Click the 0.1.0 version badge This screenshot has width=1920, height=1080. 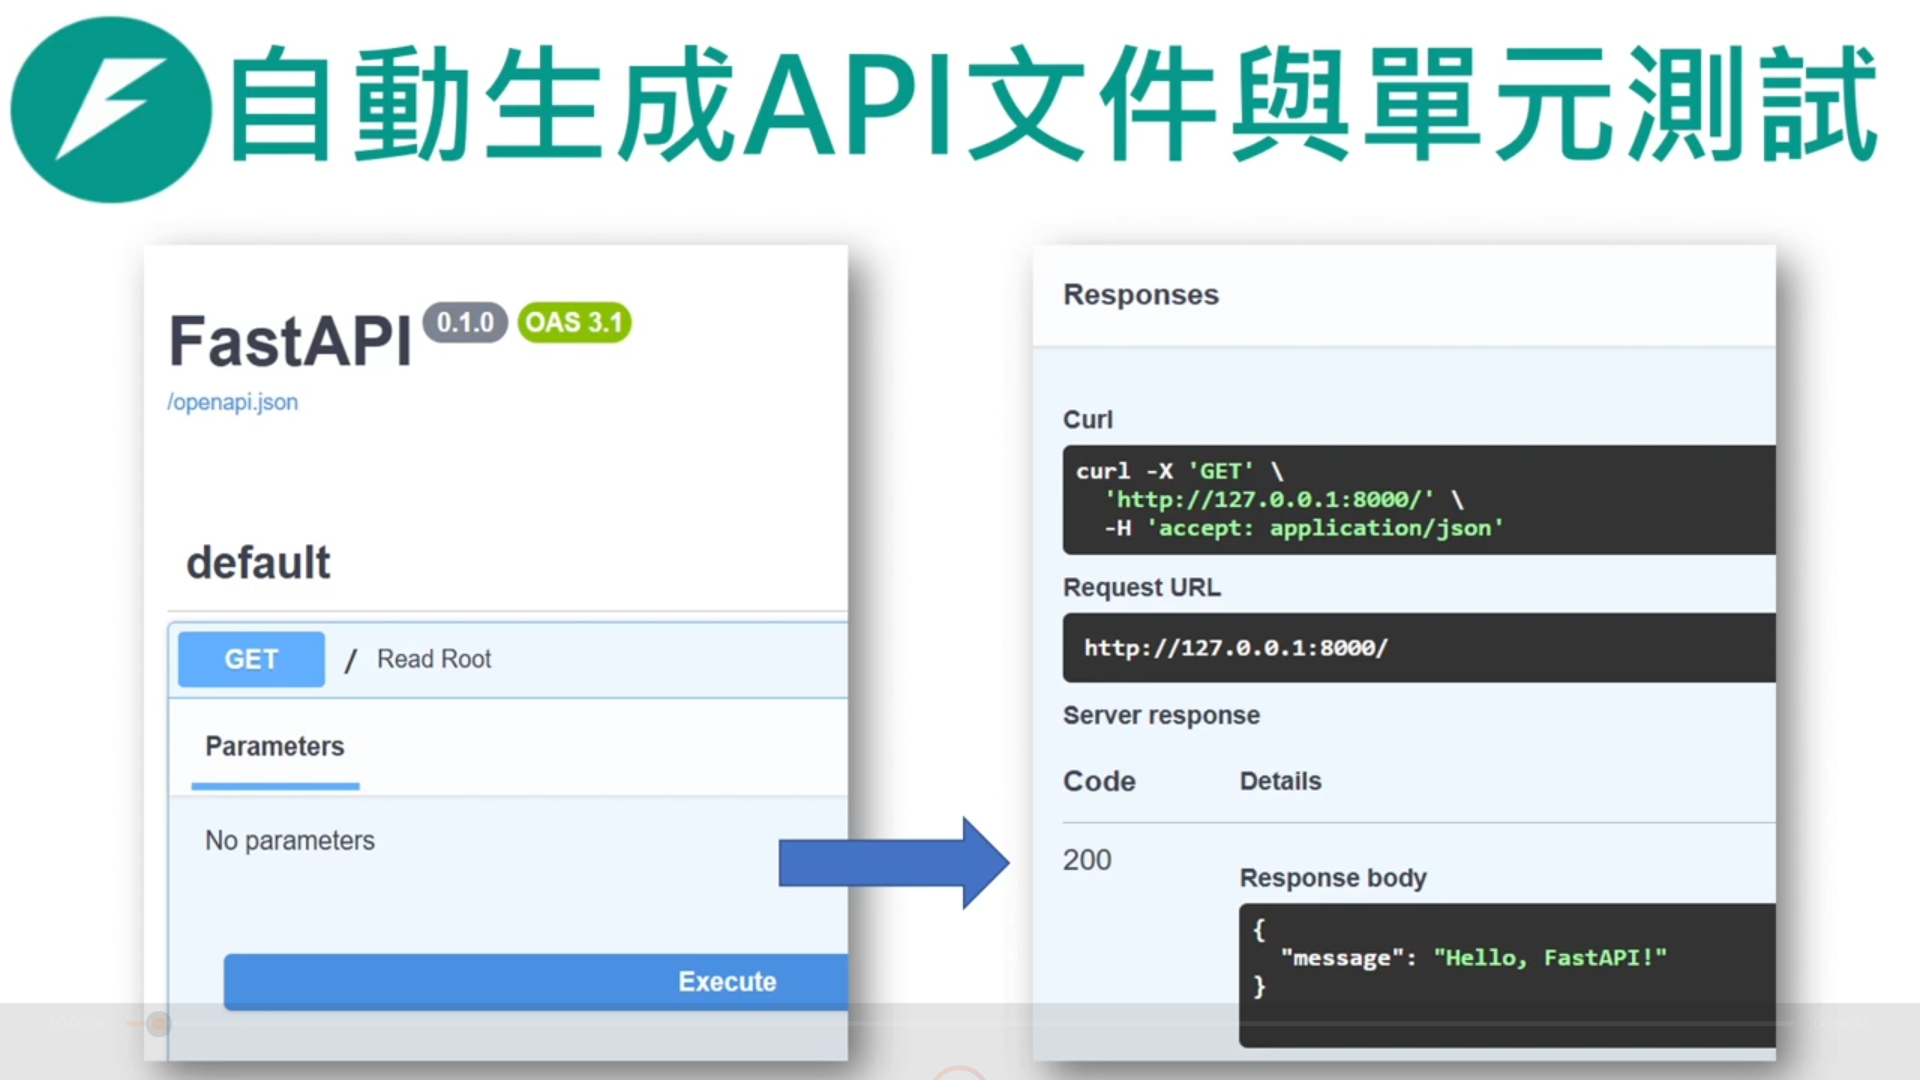click(465, 322)
